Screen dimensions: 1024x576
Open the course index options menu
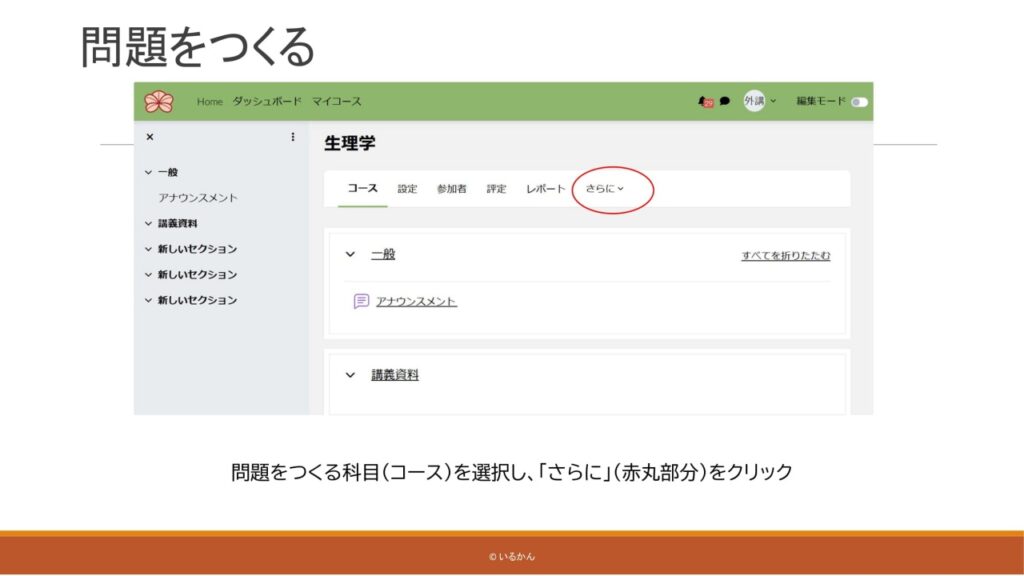293,137
